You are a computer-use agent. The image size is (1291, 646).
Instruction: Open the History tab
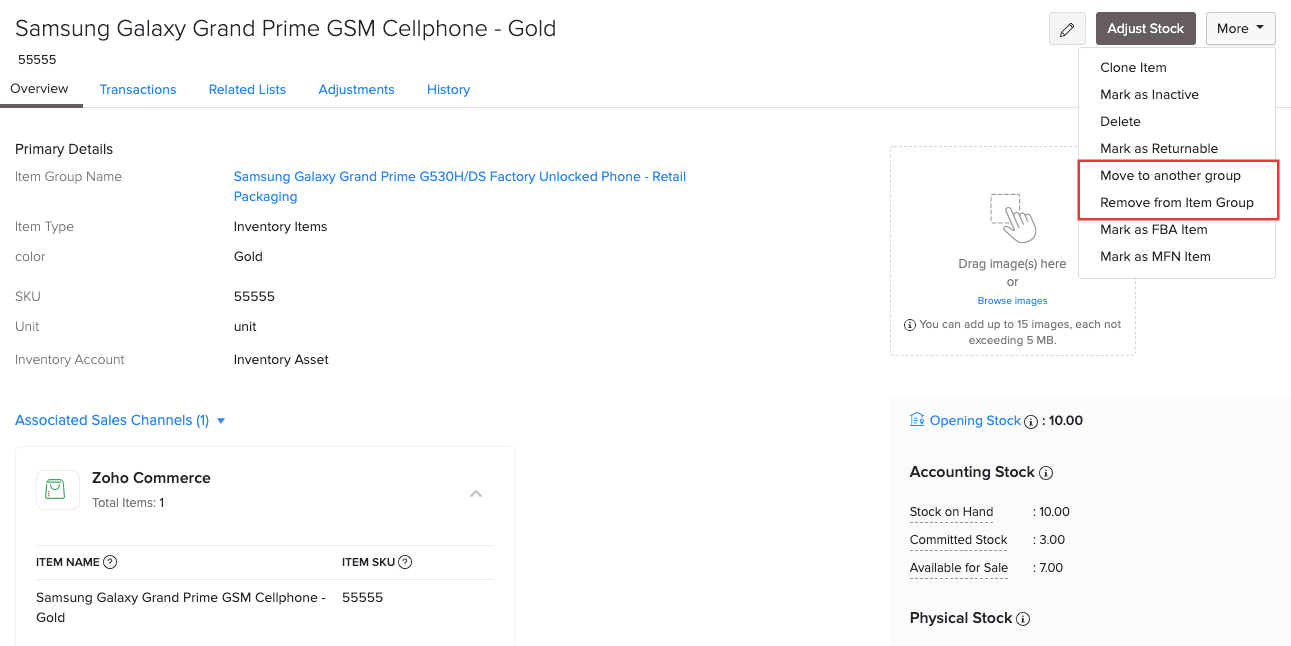coord(448,89)
